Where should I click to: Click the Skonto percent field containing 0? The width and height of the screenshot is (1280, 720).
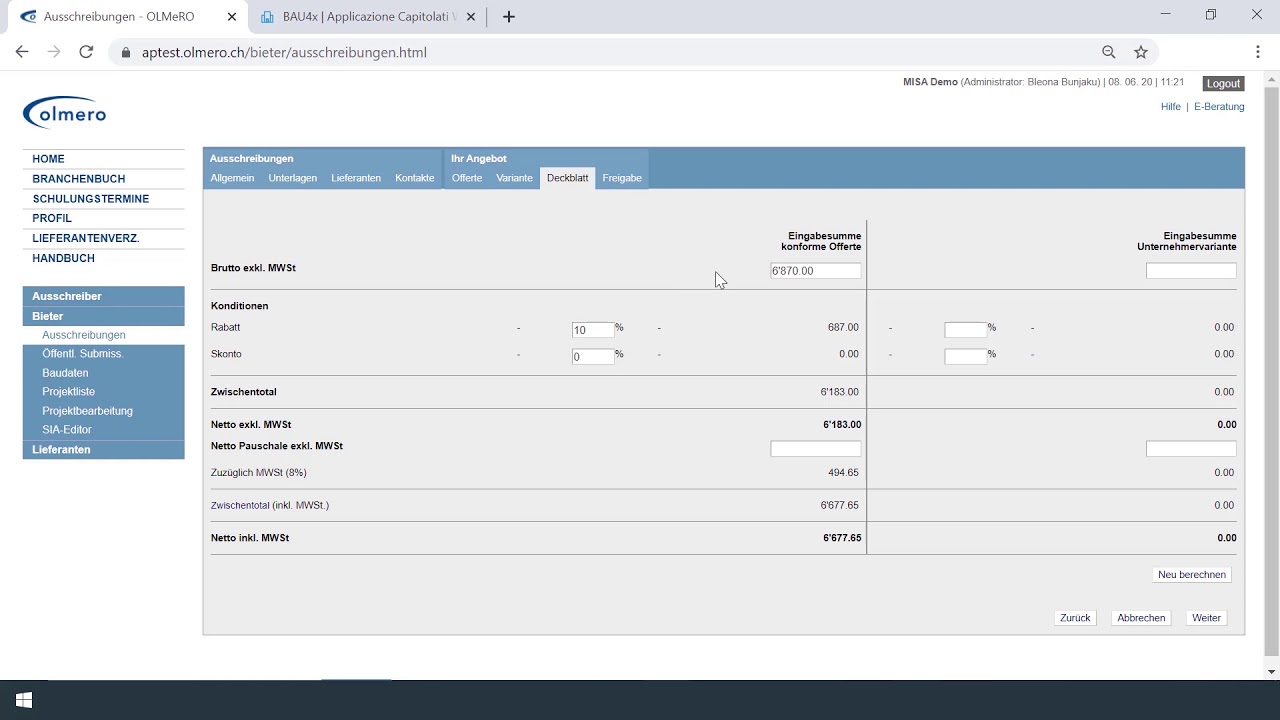[593, 357]
